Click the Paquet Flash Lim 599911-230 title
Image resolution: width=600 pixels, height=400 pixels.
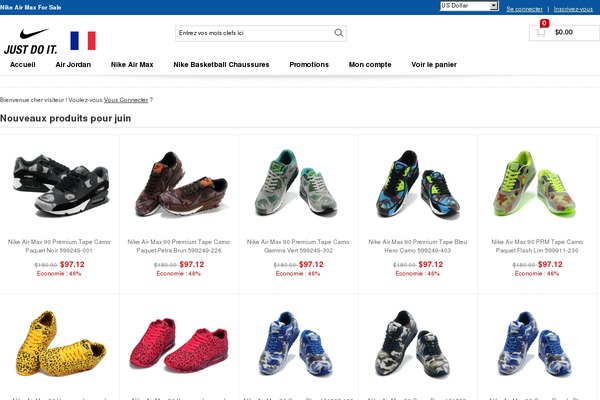[537, 246]
